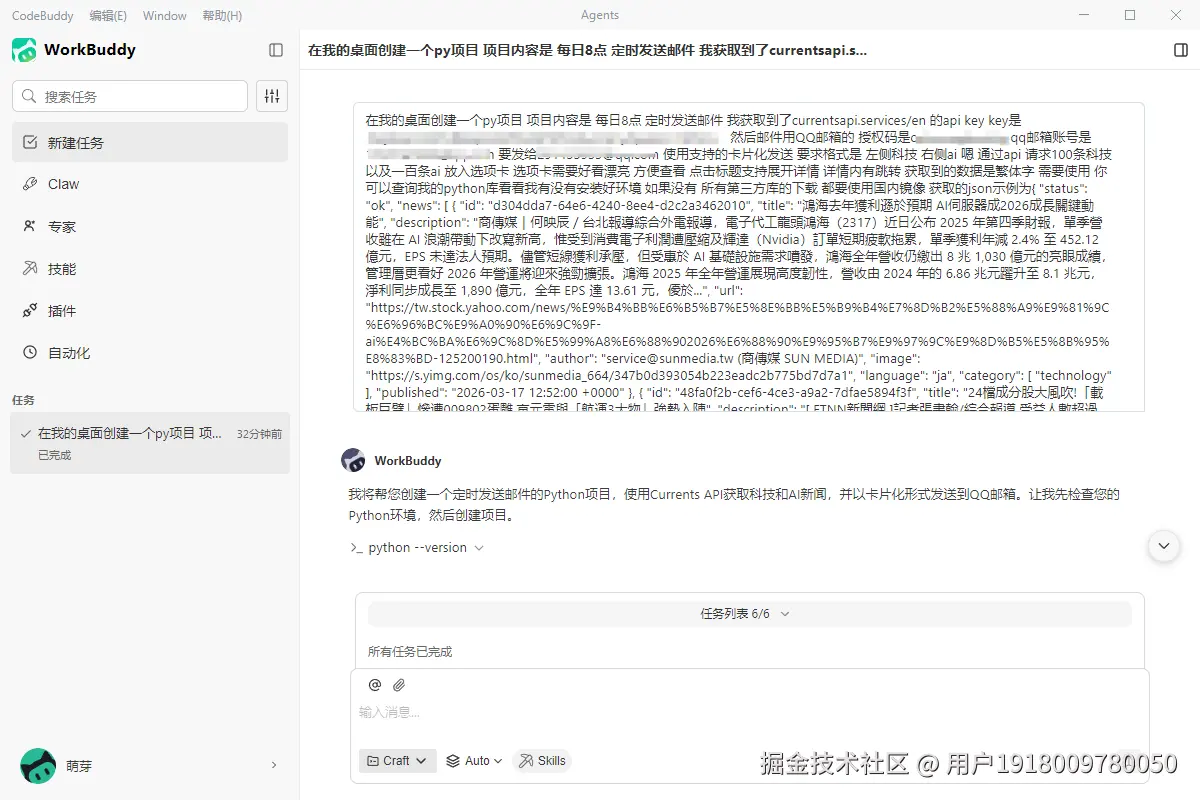
Task: Toggle the right side panel icon
Action: pyautogui.click(x=1180, y=50)
